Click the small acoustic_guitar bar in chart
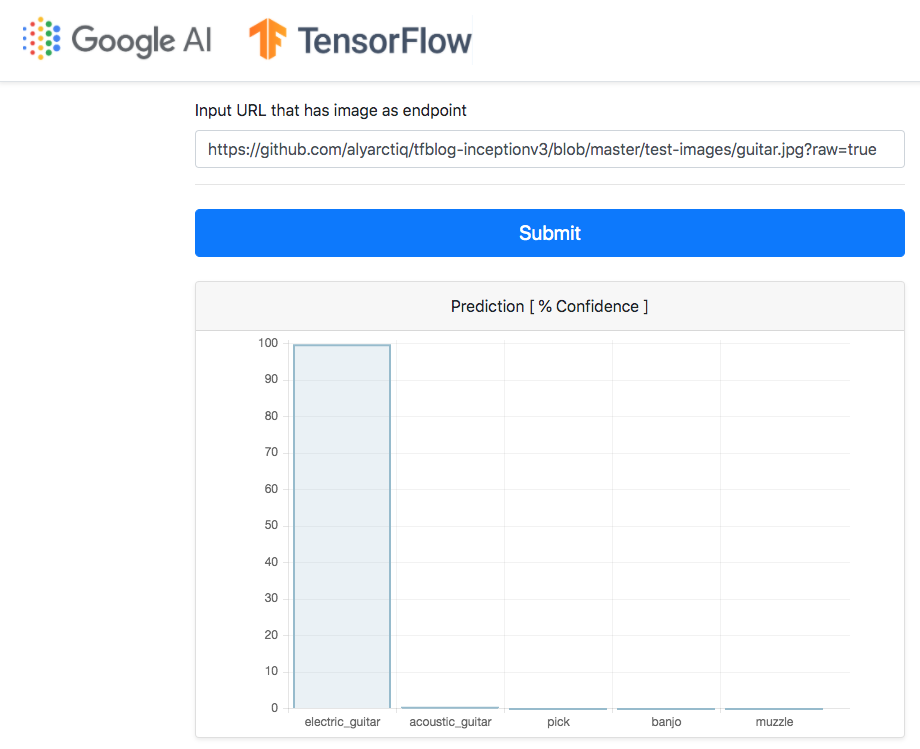 (x=450, y=707)
